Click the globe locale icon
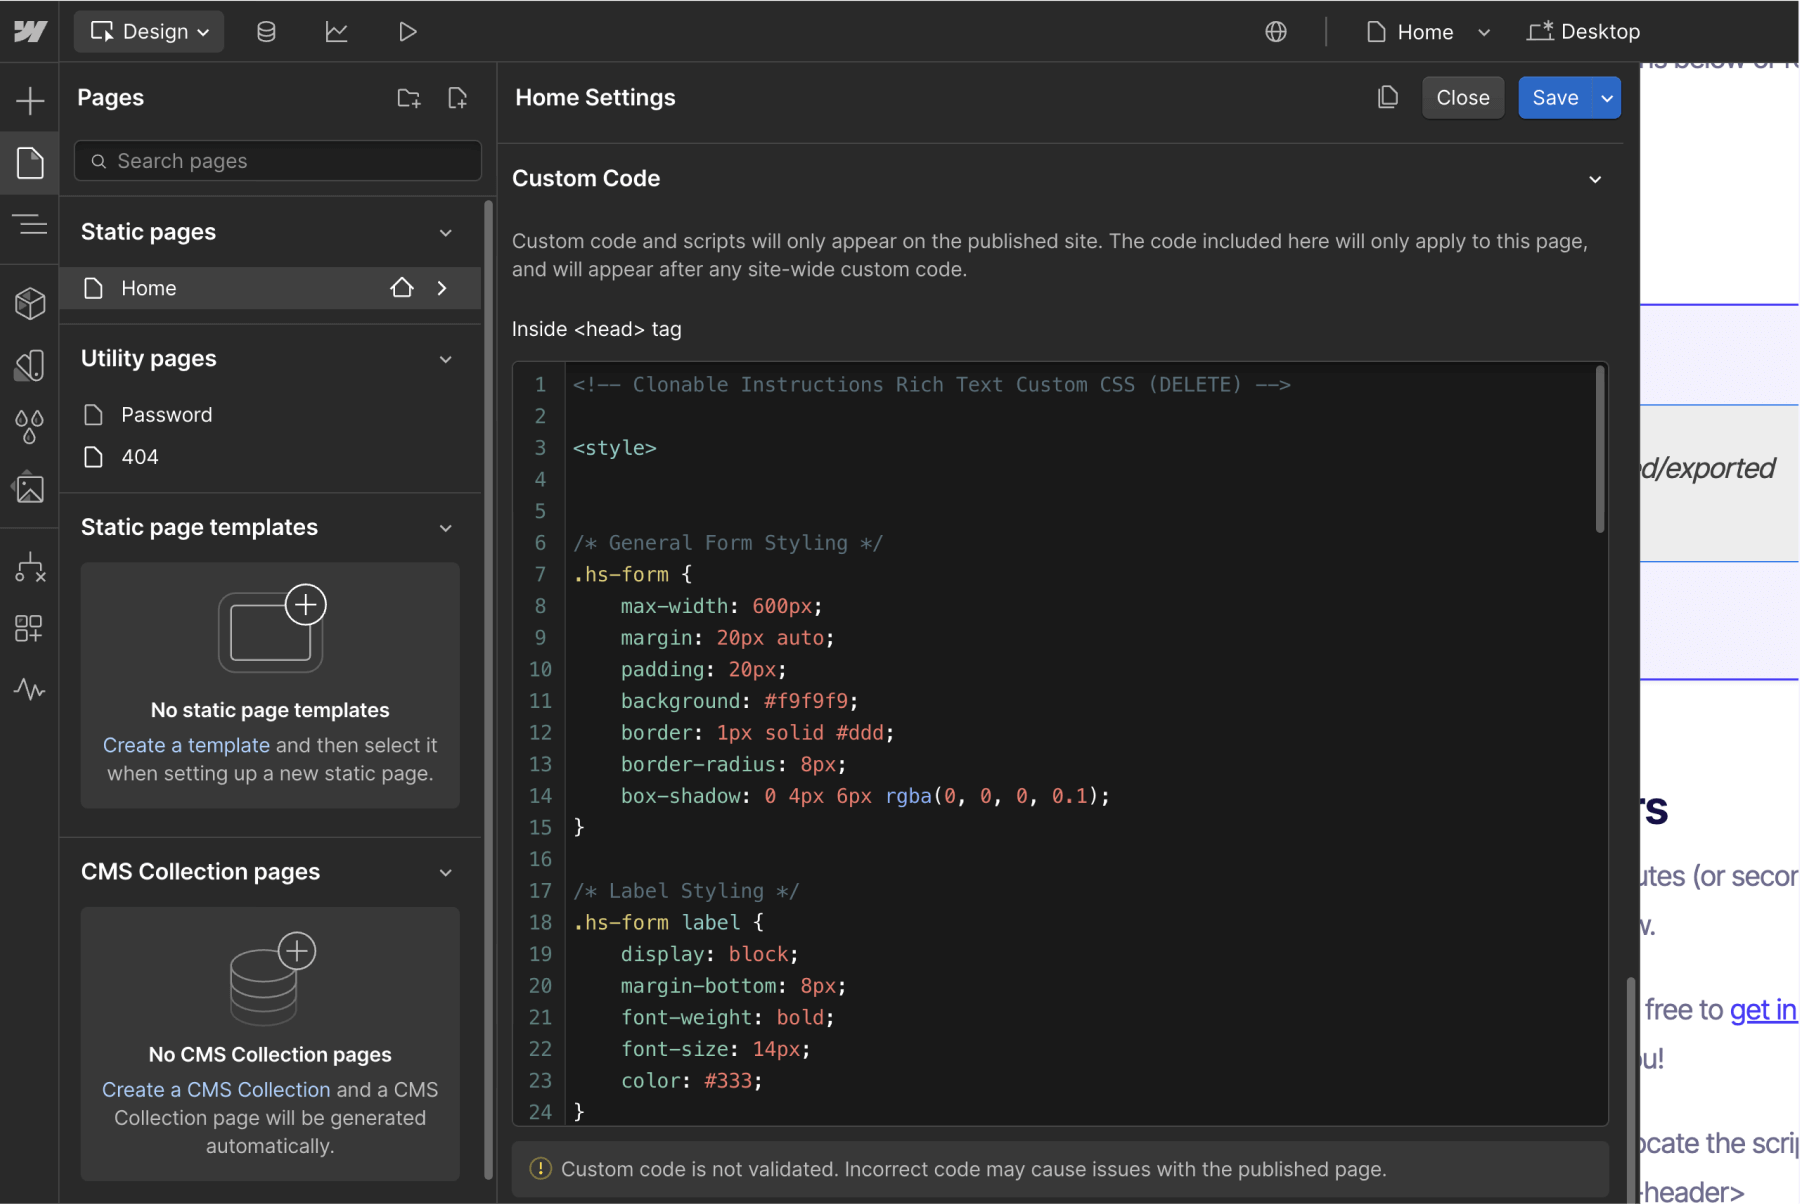 click(1276, 32)
